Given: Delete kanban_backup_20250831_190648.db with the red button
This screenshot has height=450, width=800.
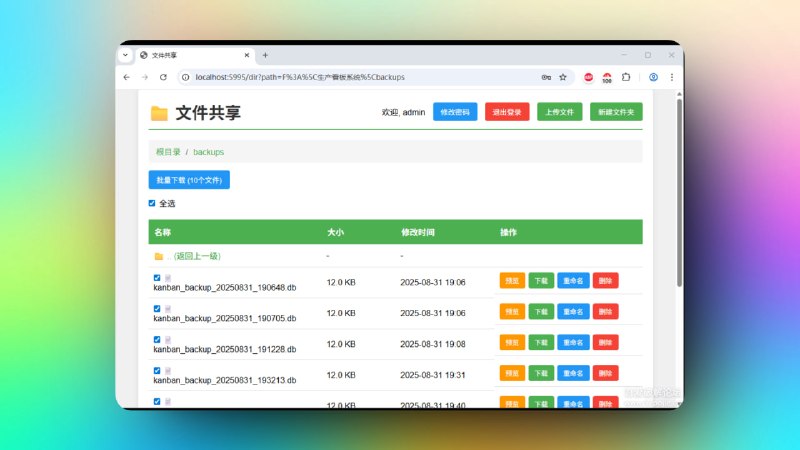Looking at the screenshot, I should 605,281.
